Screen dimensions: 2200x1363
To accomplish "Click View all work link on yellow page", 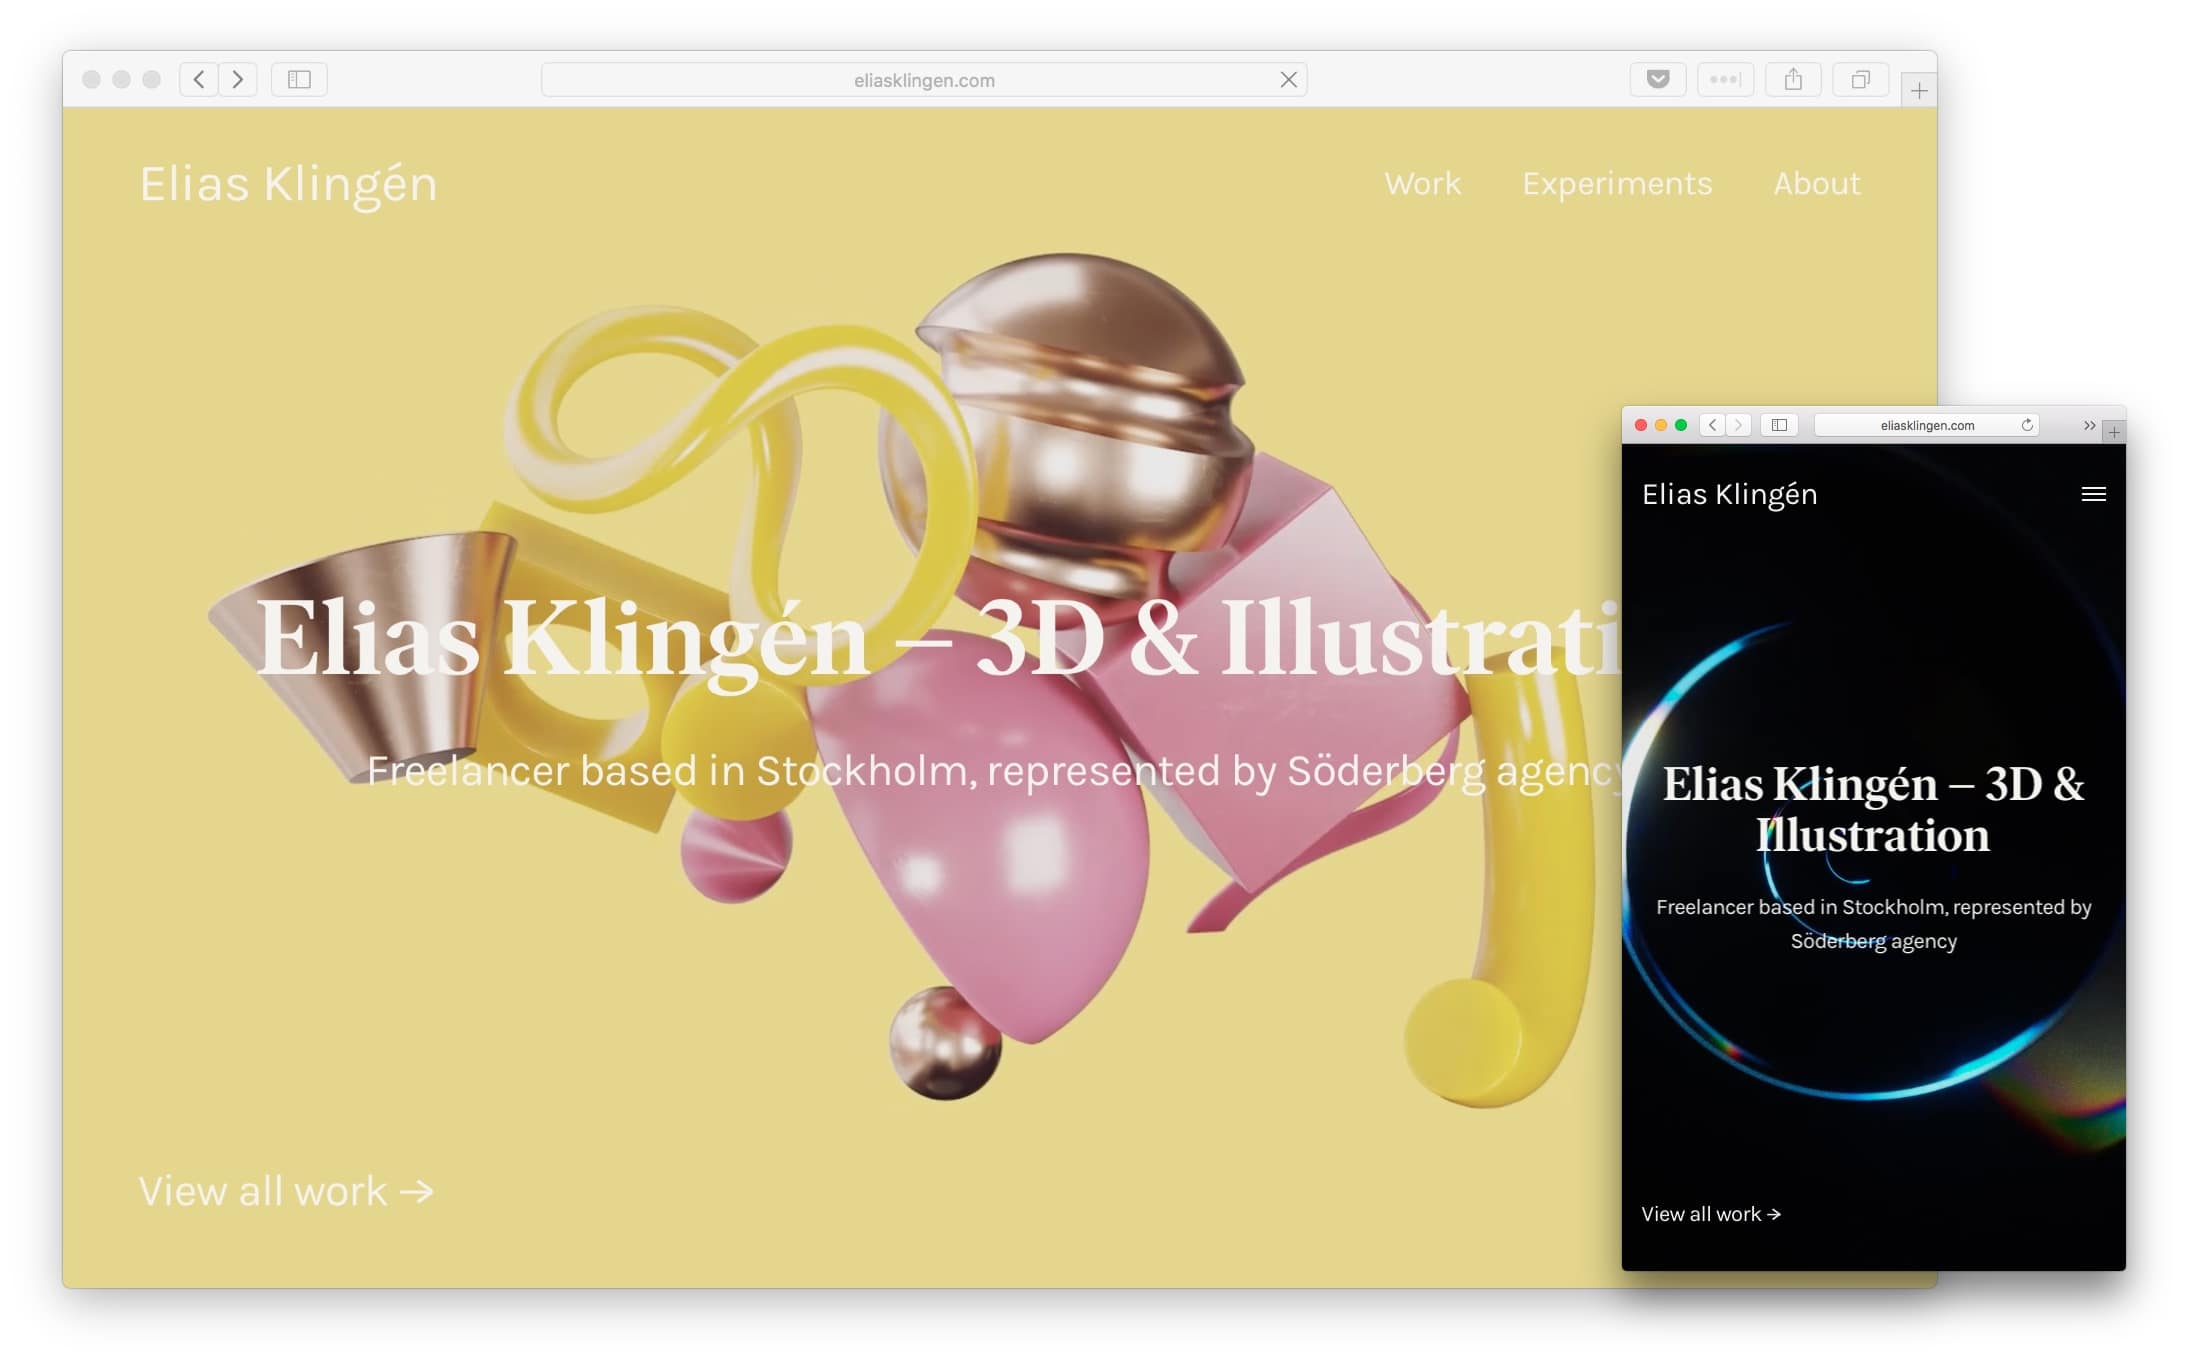I will click(x=286, y=1191).
